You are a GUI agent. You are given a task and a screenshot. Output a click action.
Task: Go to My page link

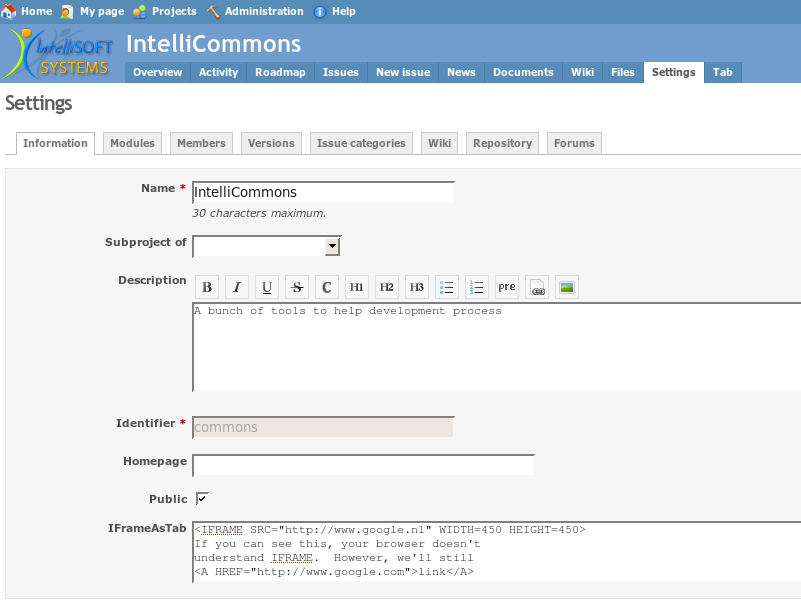point(102,11)
